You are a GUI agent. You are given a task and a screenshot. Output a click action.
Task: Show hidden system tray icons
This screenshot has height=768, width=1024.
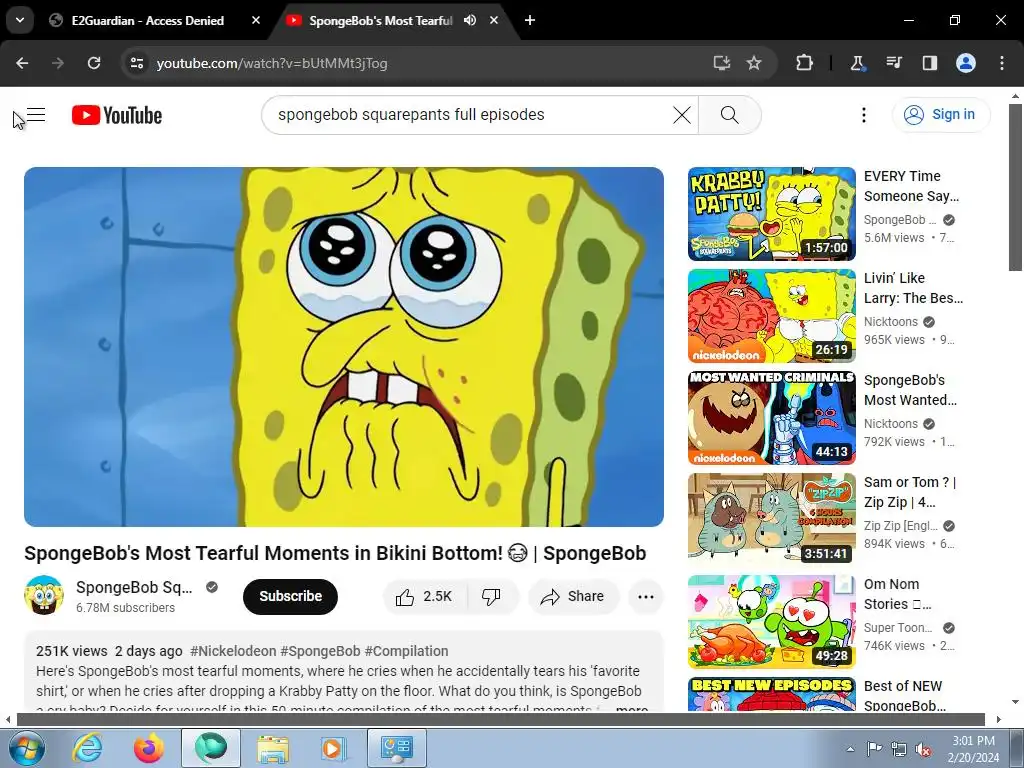click(x=851, y=749)
